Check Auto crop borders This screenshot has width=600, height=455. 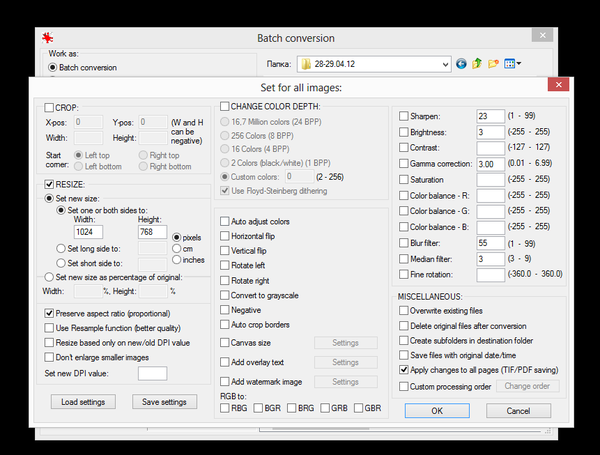click(225, 325)
